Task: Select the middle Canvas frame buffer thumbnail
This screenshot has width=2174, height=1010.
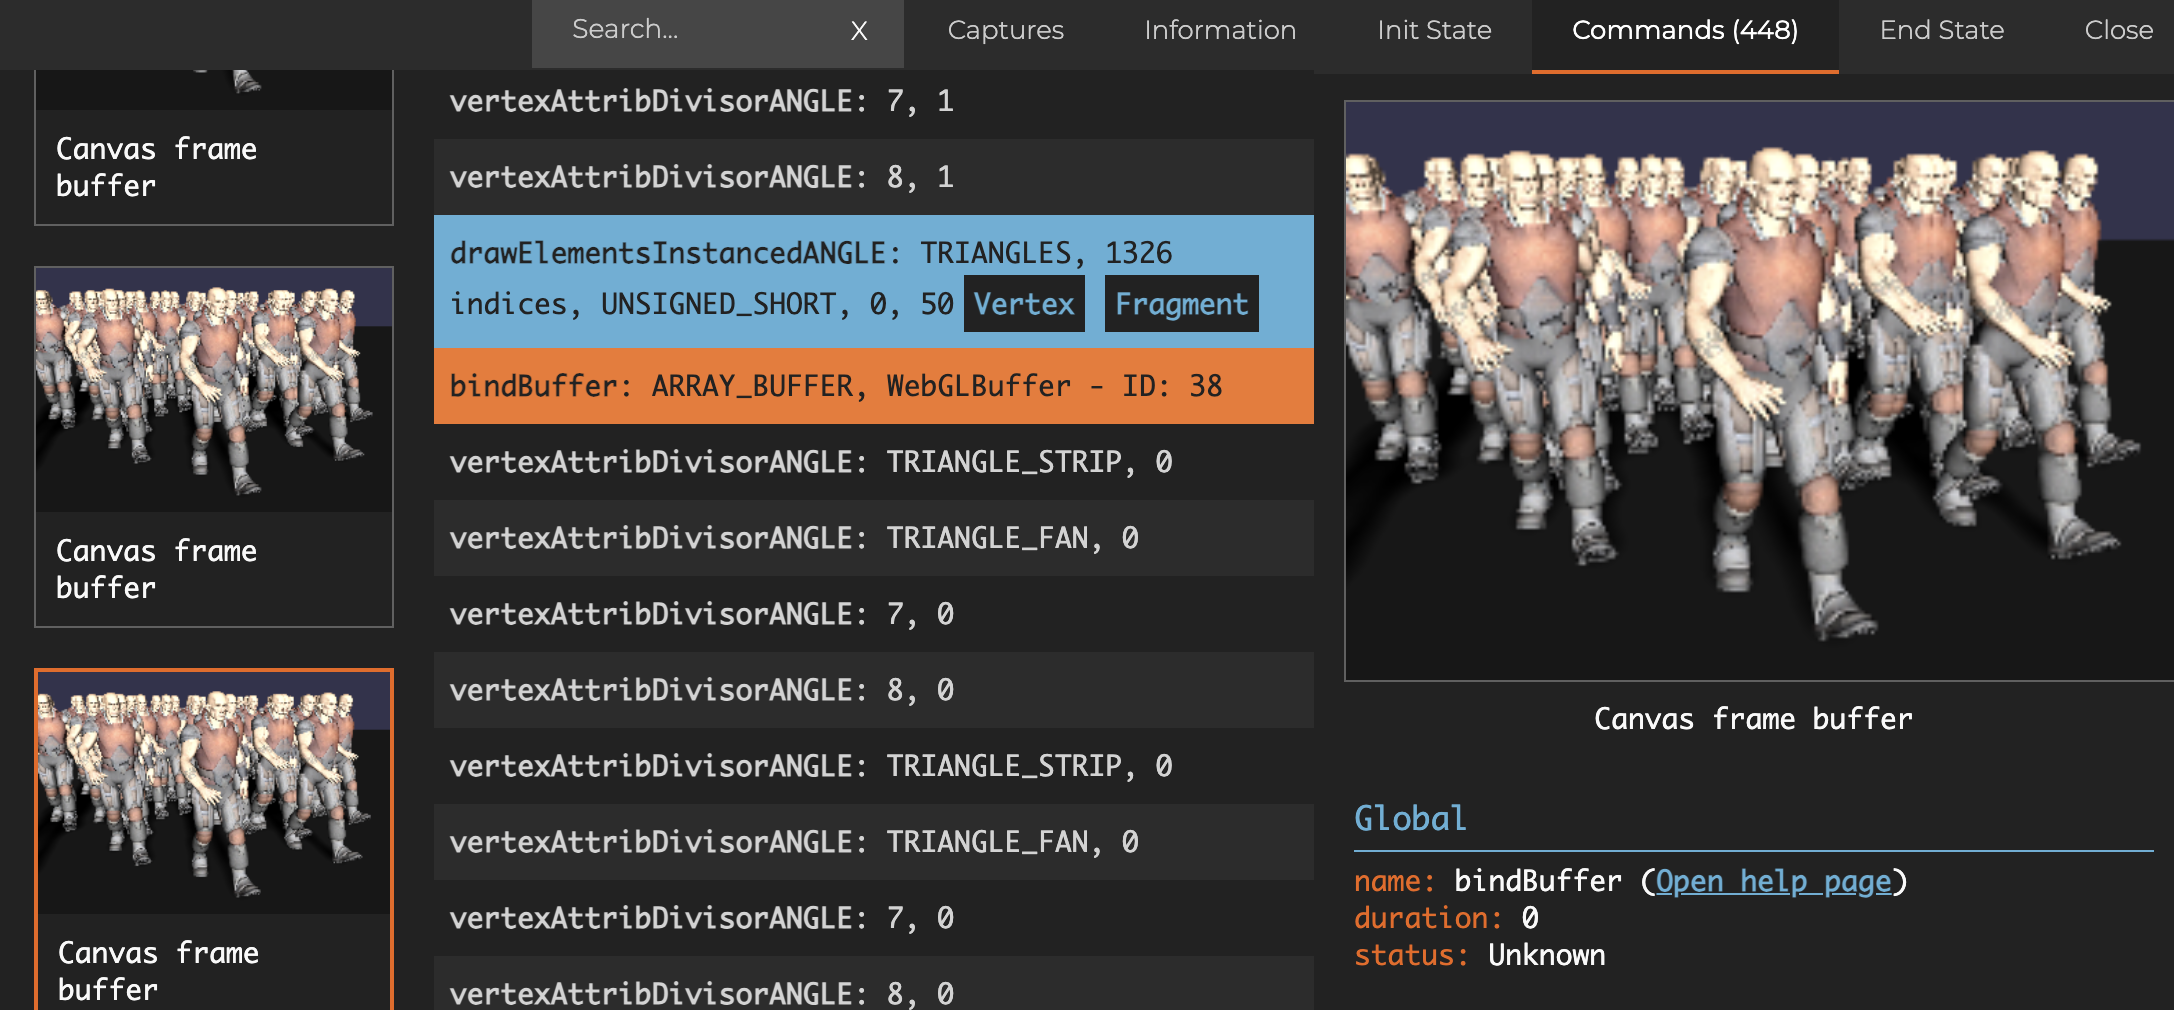Action: (x=213, y=446)
